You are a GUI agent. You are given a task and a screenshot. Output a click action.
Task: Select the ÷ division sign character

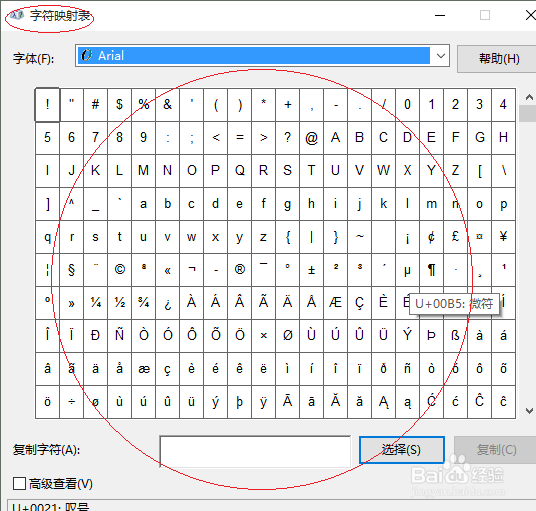71,402
